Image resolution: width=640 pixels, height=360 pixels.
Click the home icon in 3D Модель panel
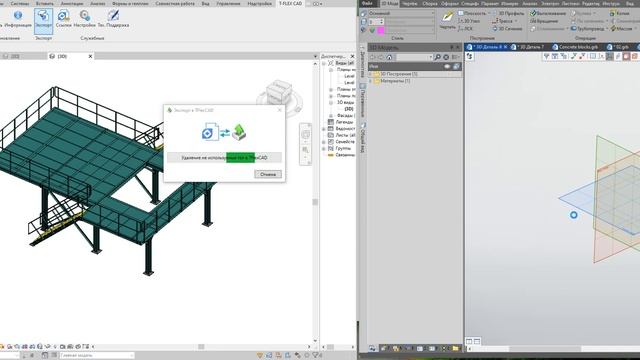click(389, 57)
